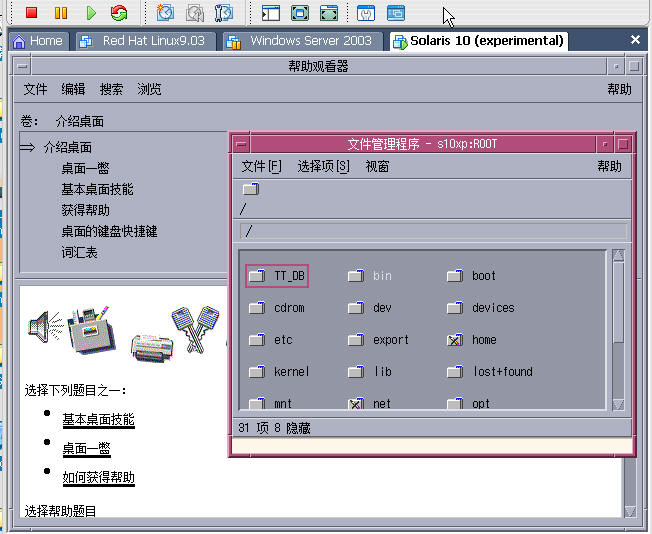Select the etc folder icon
Viewport: 652px width, 534px height.
[257, 340]
